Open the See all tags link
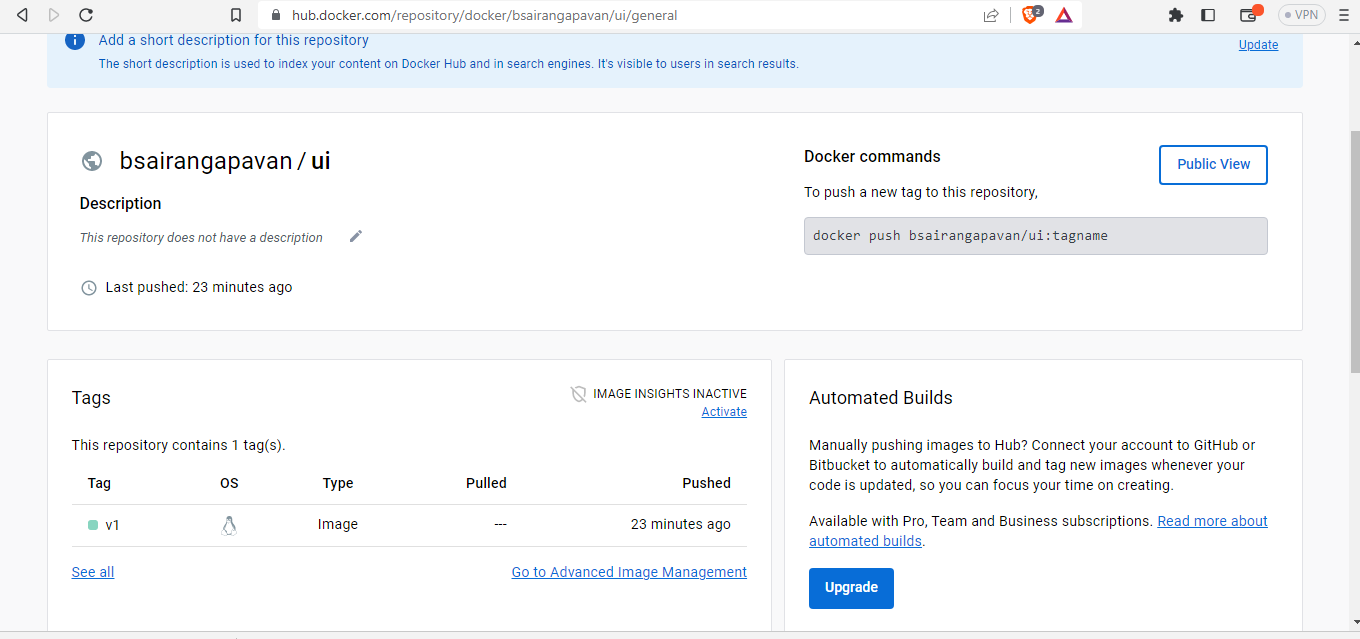1360x639 pixels. [93, 572]
